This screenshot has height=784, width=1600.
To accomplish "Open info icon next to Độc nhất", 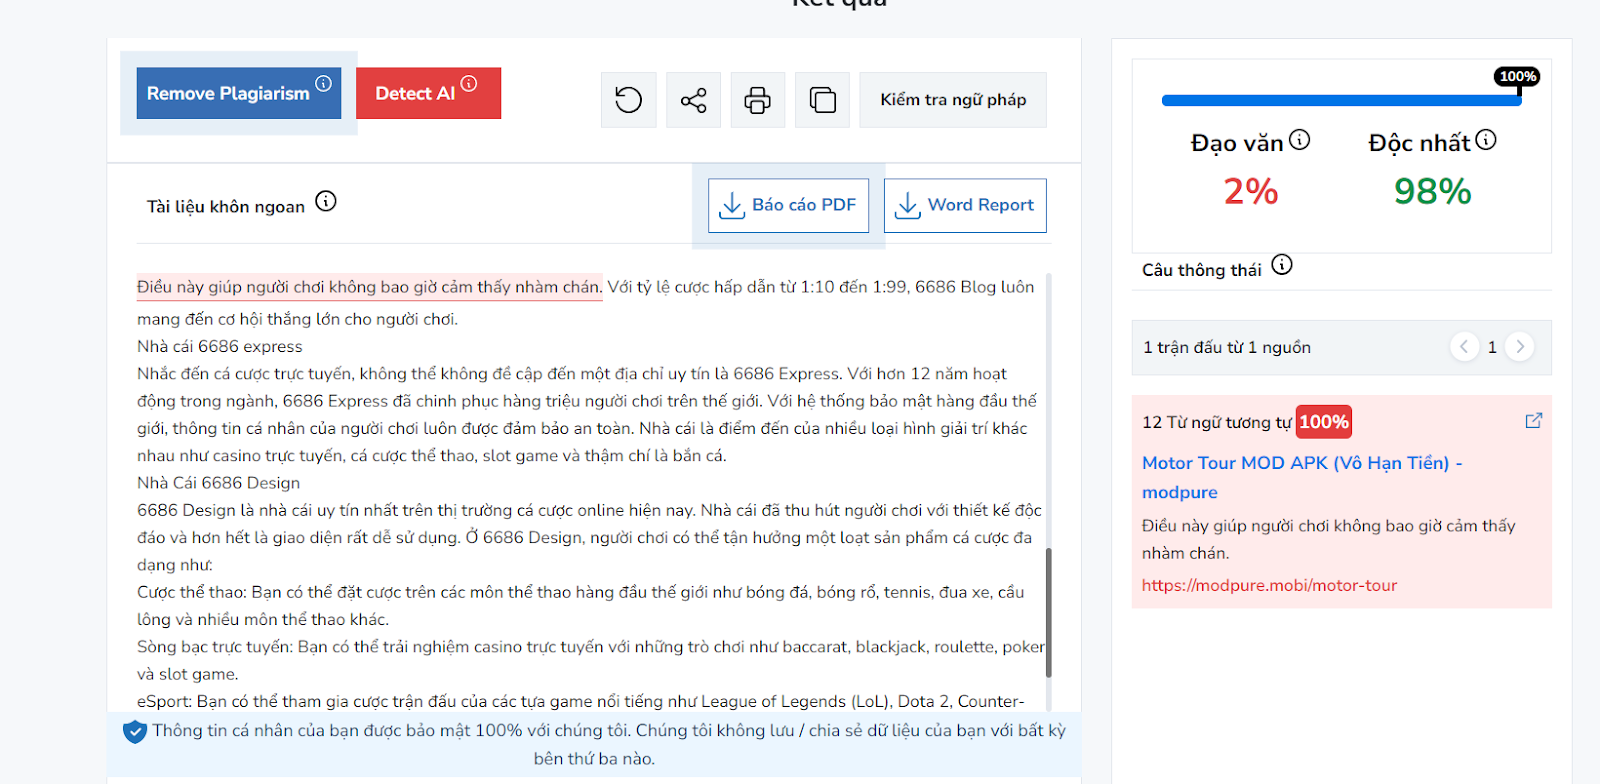I will [x=1486, y=140].
